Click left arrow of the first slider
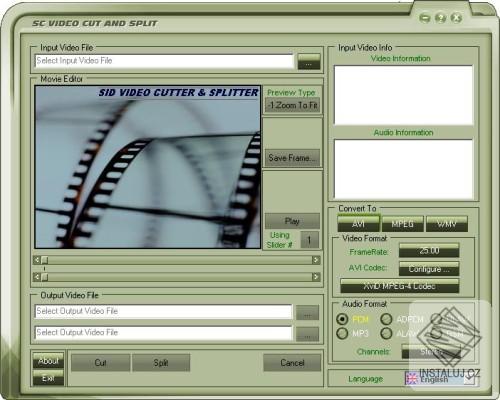This screenshot has width=500, height=400. click(x=37, y=260)
